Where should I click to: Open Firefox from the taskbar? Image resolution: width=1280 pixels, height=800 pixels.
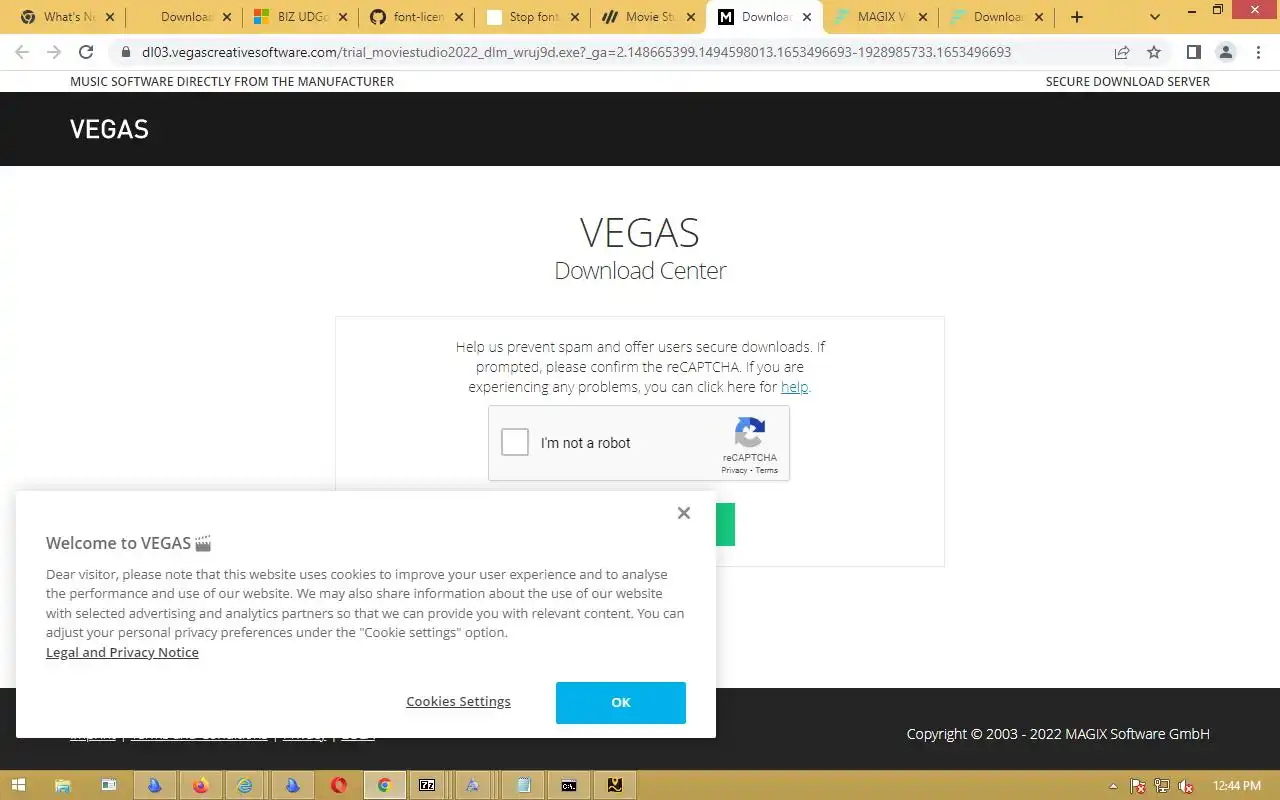point(200,785)
